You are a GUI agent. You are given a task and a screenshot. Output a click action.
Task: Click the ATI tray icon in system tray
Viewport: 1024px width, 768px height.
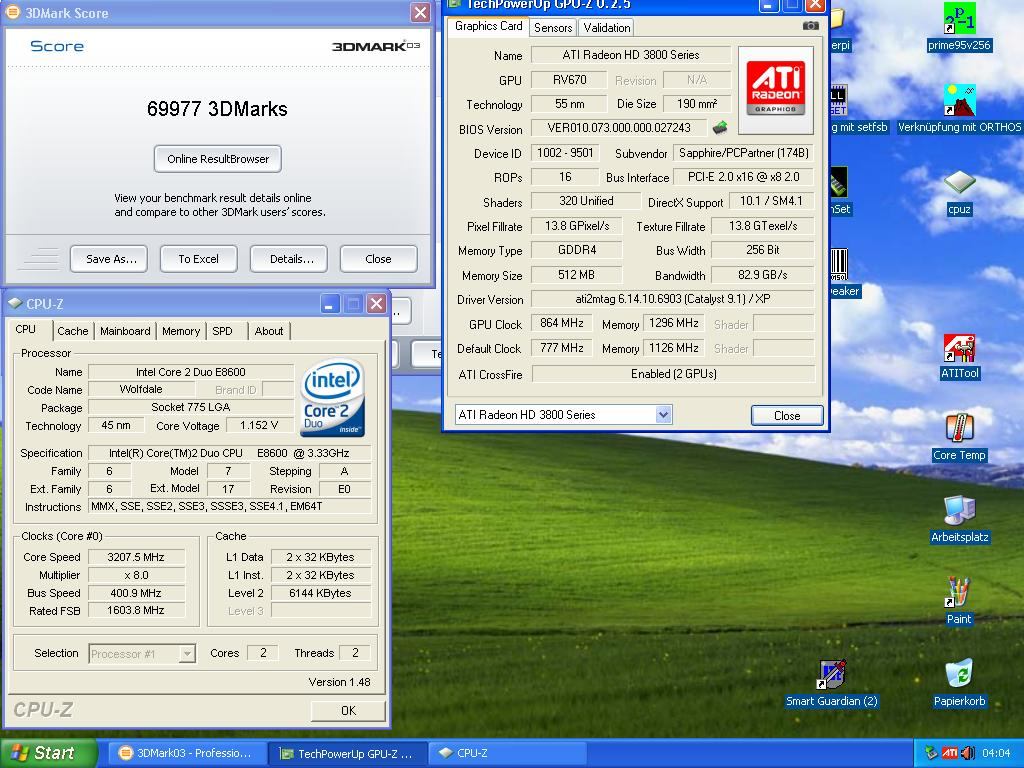click(950, 753)
